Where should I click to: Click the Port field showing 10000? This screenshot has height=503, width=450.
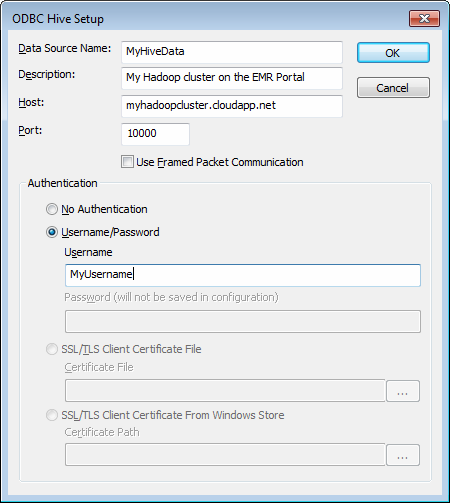tap(155, 134)
